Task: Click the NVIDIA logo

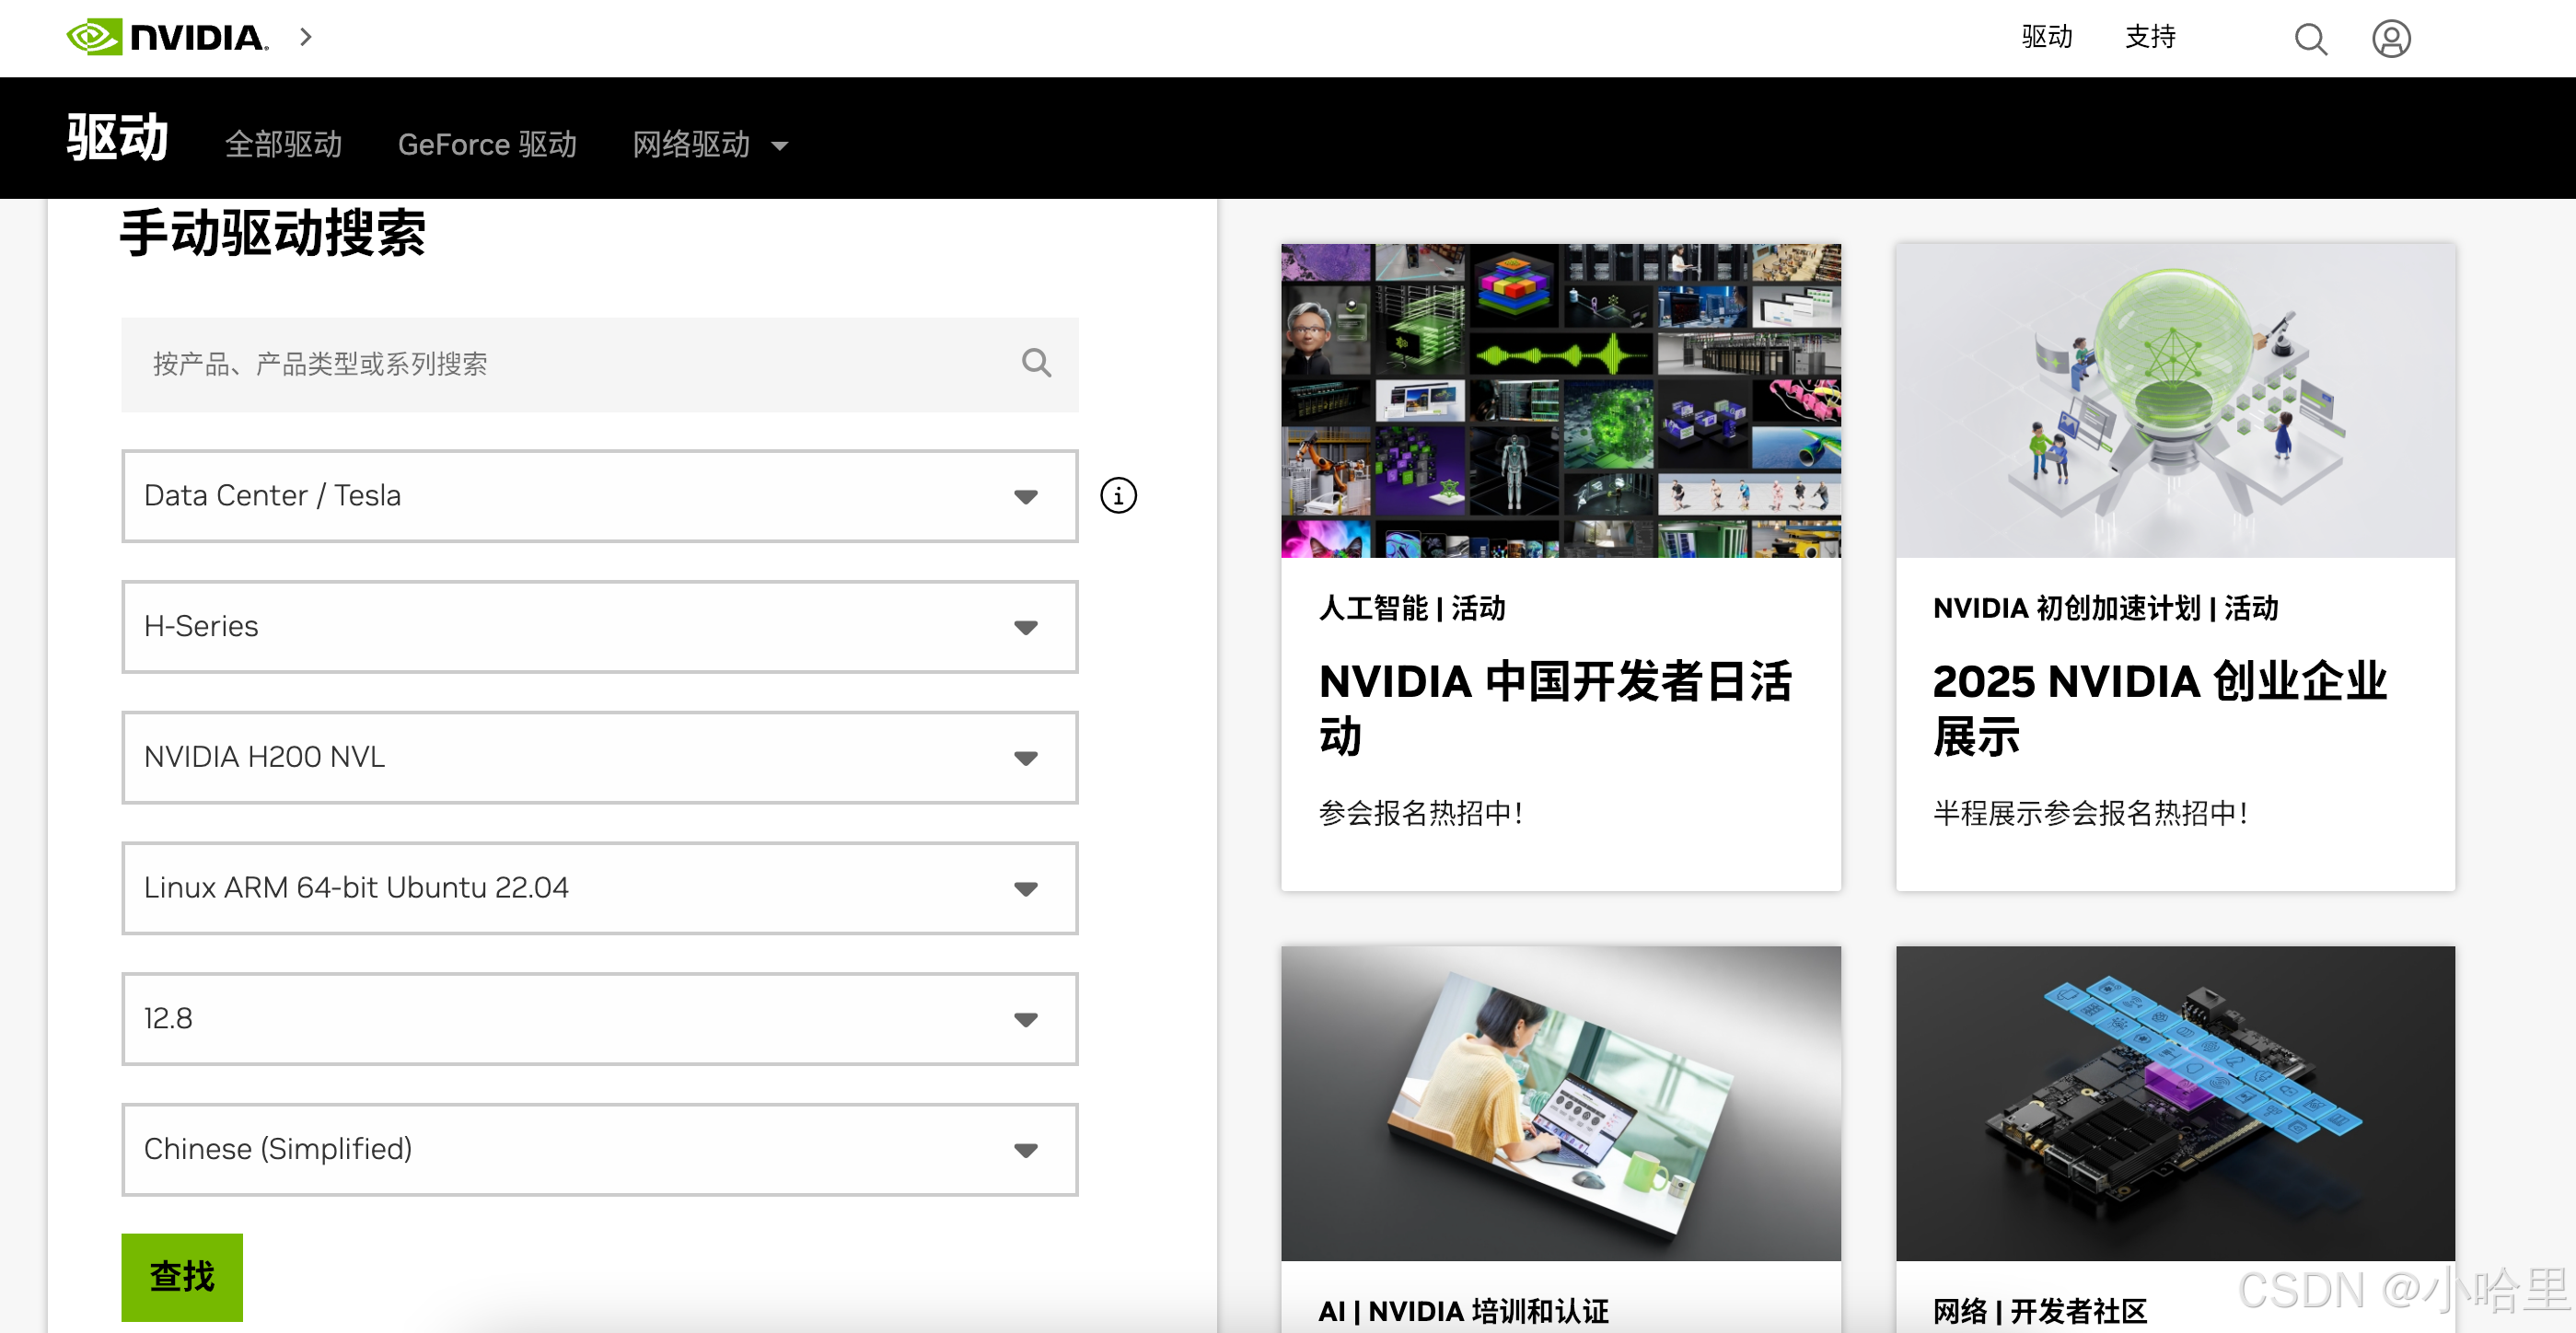Action: tap(167, 37)
